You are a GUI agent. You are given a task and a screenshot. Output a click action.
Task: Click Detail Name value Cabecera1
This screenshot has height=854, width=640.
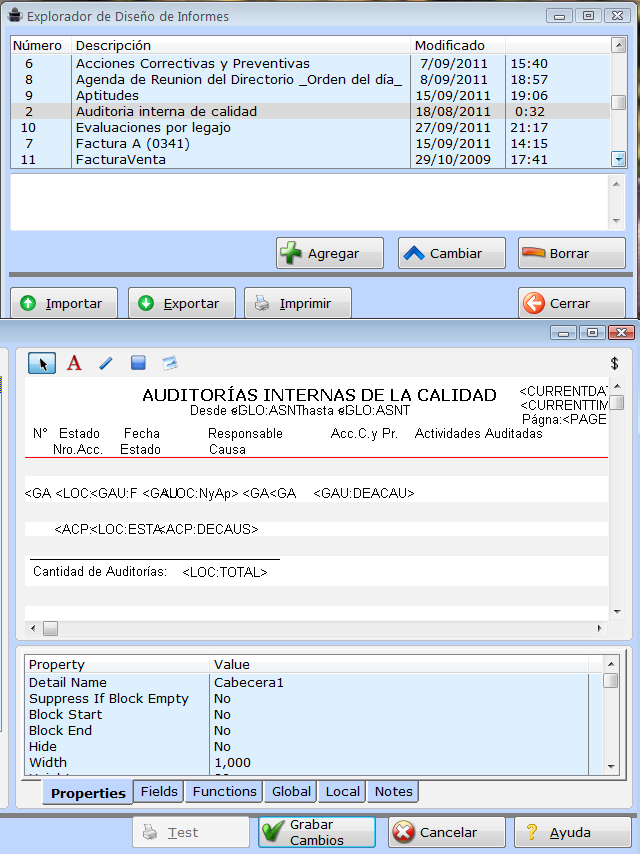tap(248, 682)
